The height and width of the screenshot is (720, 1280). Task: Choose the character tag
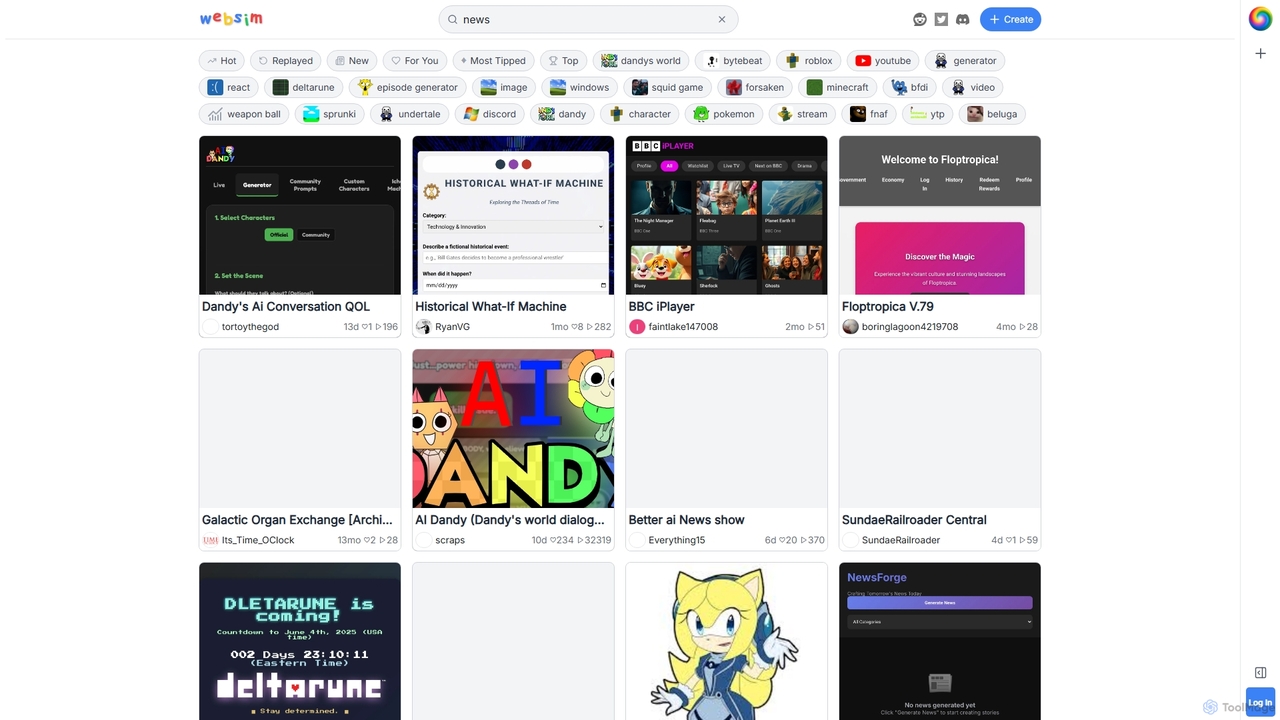(641, 114)
